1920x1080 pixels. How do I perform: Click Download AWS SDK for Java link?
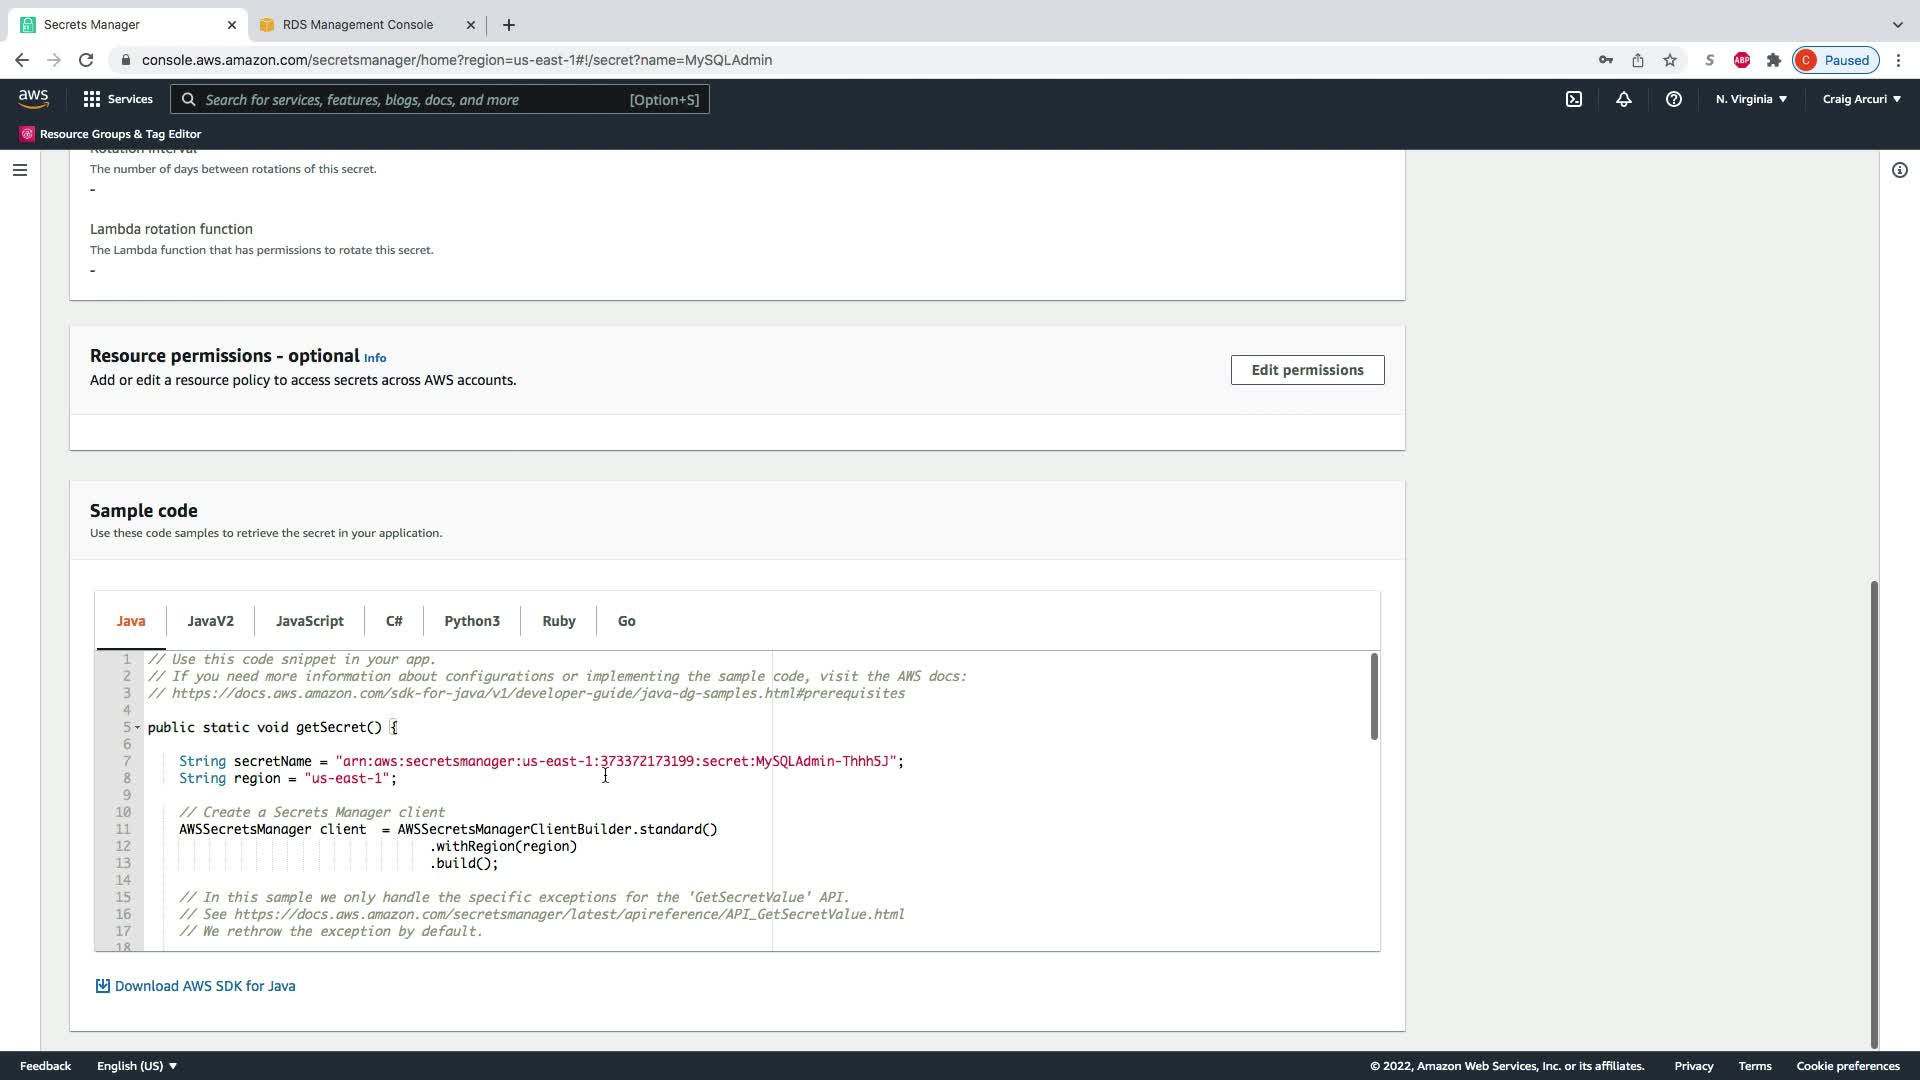pos(204,986)
